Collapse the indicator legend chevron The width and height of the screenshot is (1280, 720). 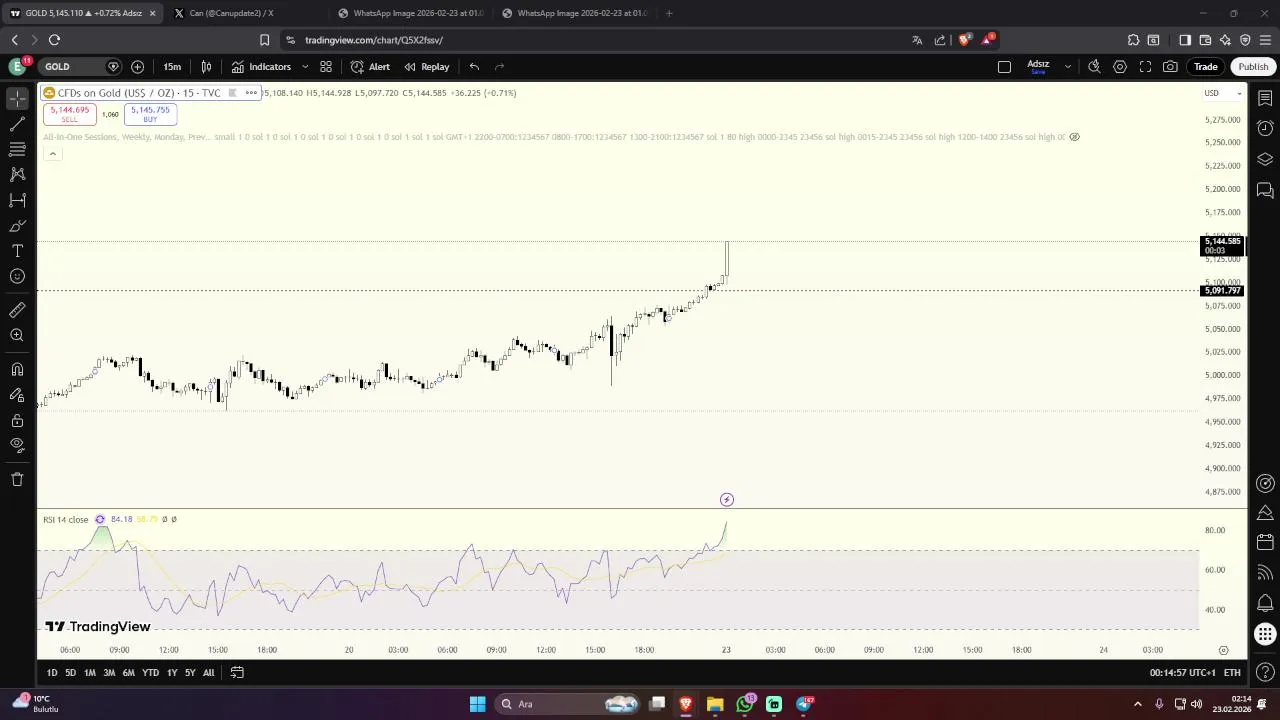click(x=52, y=154)
